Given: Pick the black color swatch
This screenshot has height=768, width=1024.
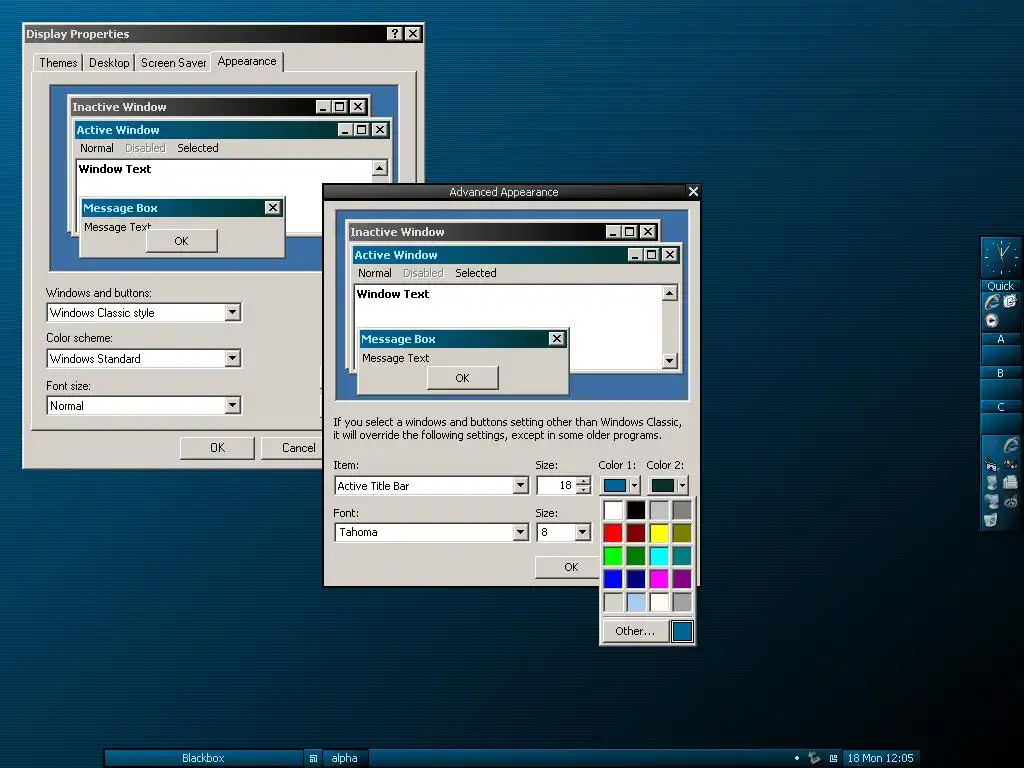Looking at the screenshot, I should coord(636,510).
